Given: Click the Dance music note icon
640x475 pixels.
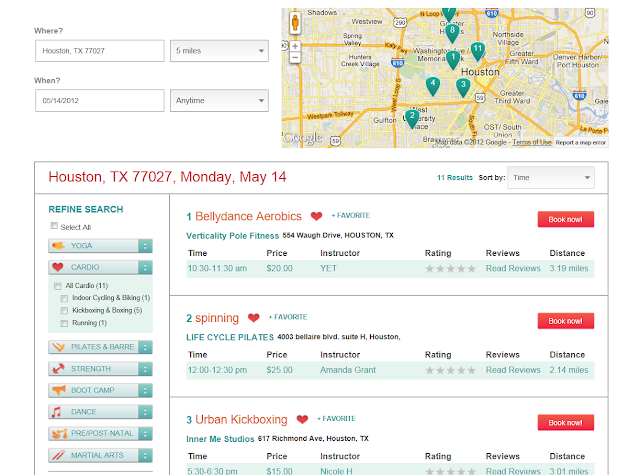Looking at the screenshot, I should tap(57, 412).
